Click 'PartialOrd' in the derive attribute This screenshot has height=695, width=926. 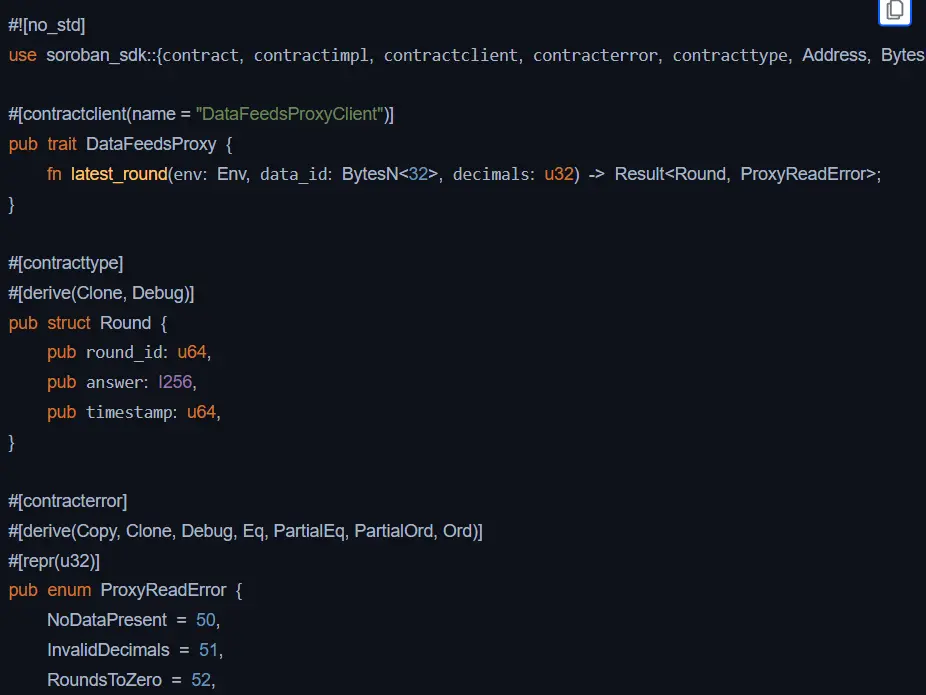click(x=394, y=531)
